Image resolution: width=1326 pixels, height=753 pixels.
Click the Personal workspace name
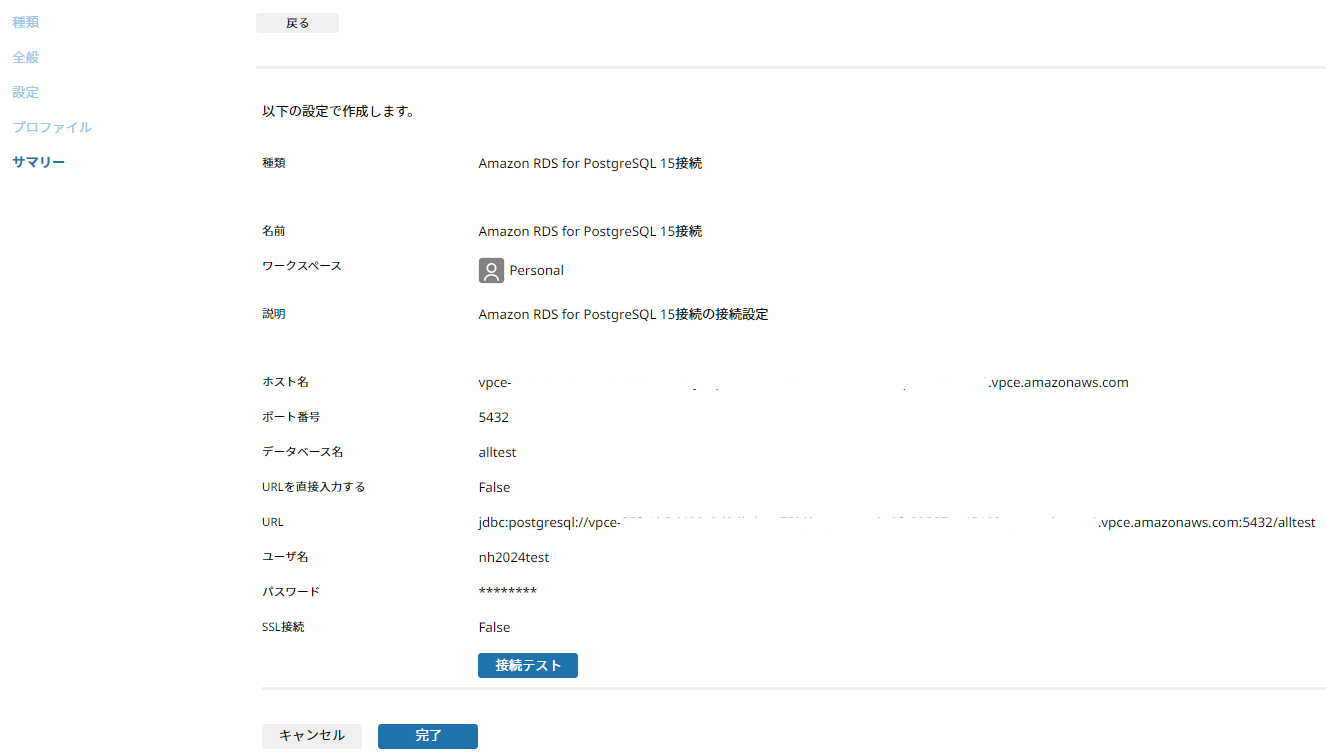[x=537, y=270]
